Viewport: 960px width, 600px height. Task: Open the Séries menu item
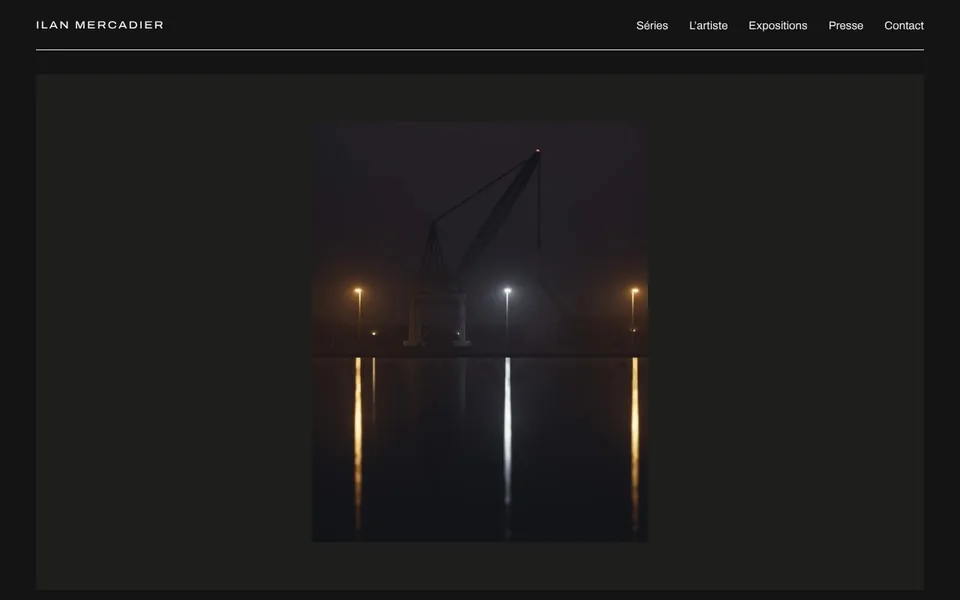click(x=652, y=26)
